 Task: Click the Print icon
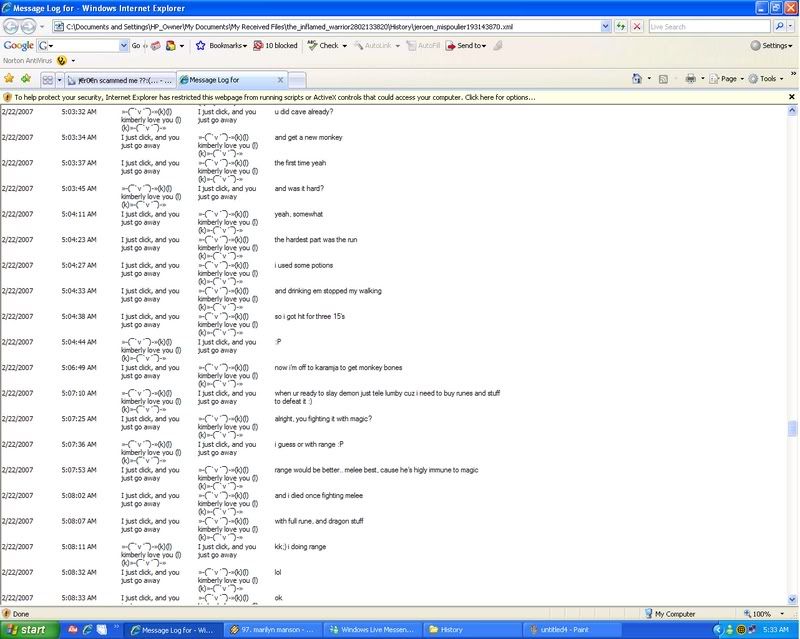point(690,79)
